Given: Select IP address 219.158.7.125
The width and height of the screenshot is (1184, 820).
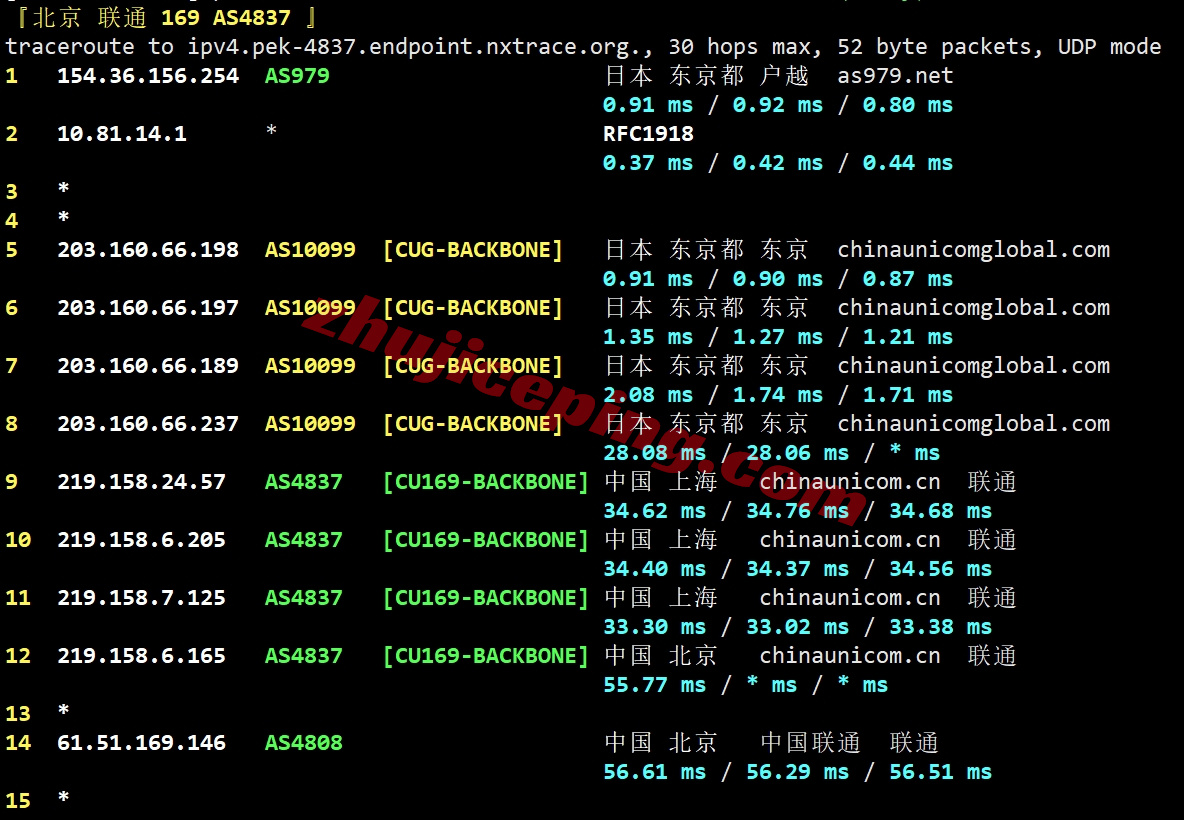Looking at the screenshot, I should coord(141,598).
